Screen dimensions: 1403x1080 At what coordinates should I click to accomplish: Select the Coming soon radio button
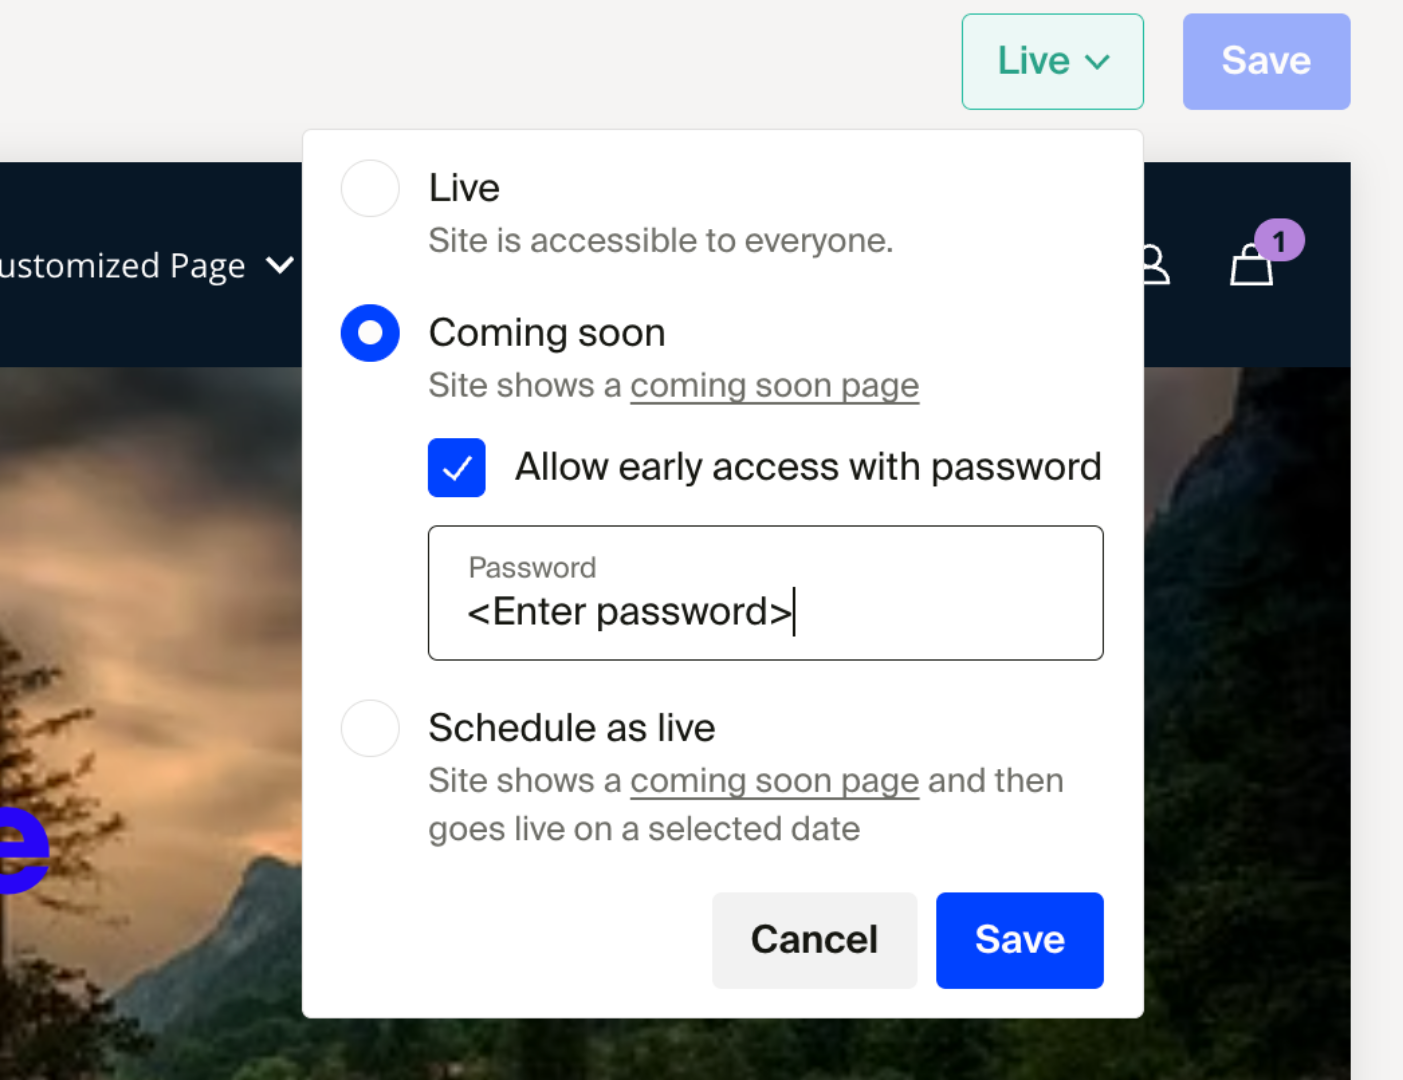pos(370,333)
